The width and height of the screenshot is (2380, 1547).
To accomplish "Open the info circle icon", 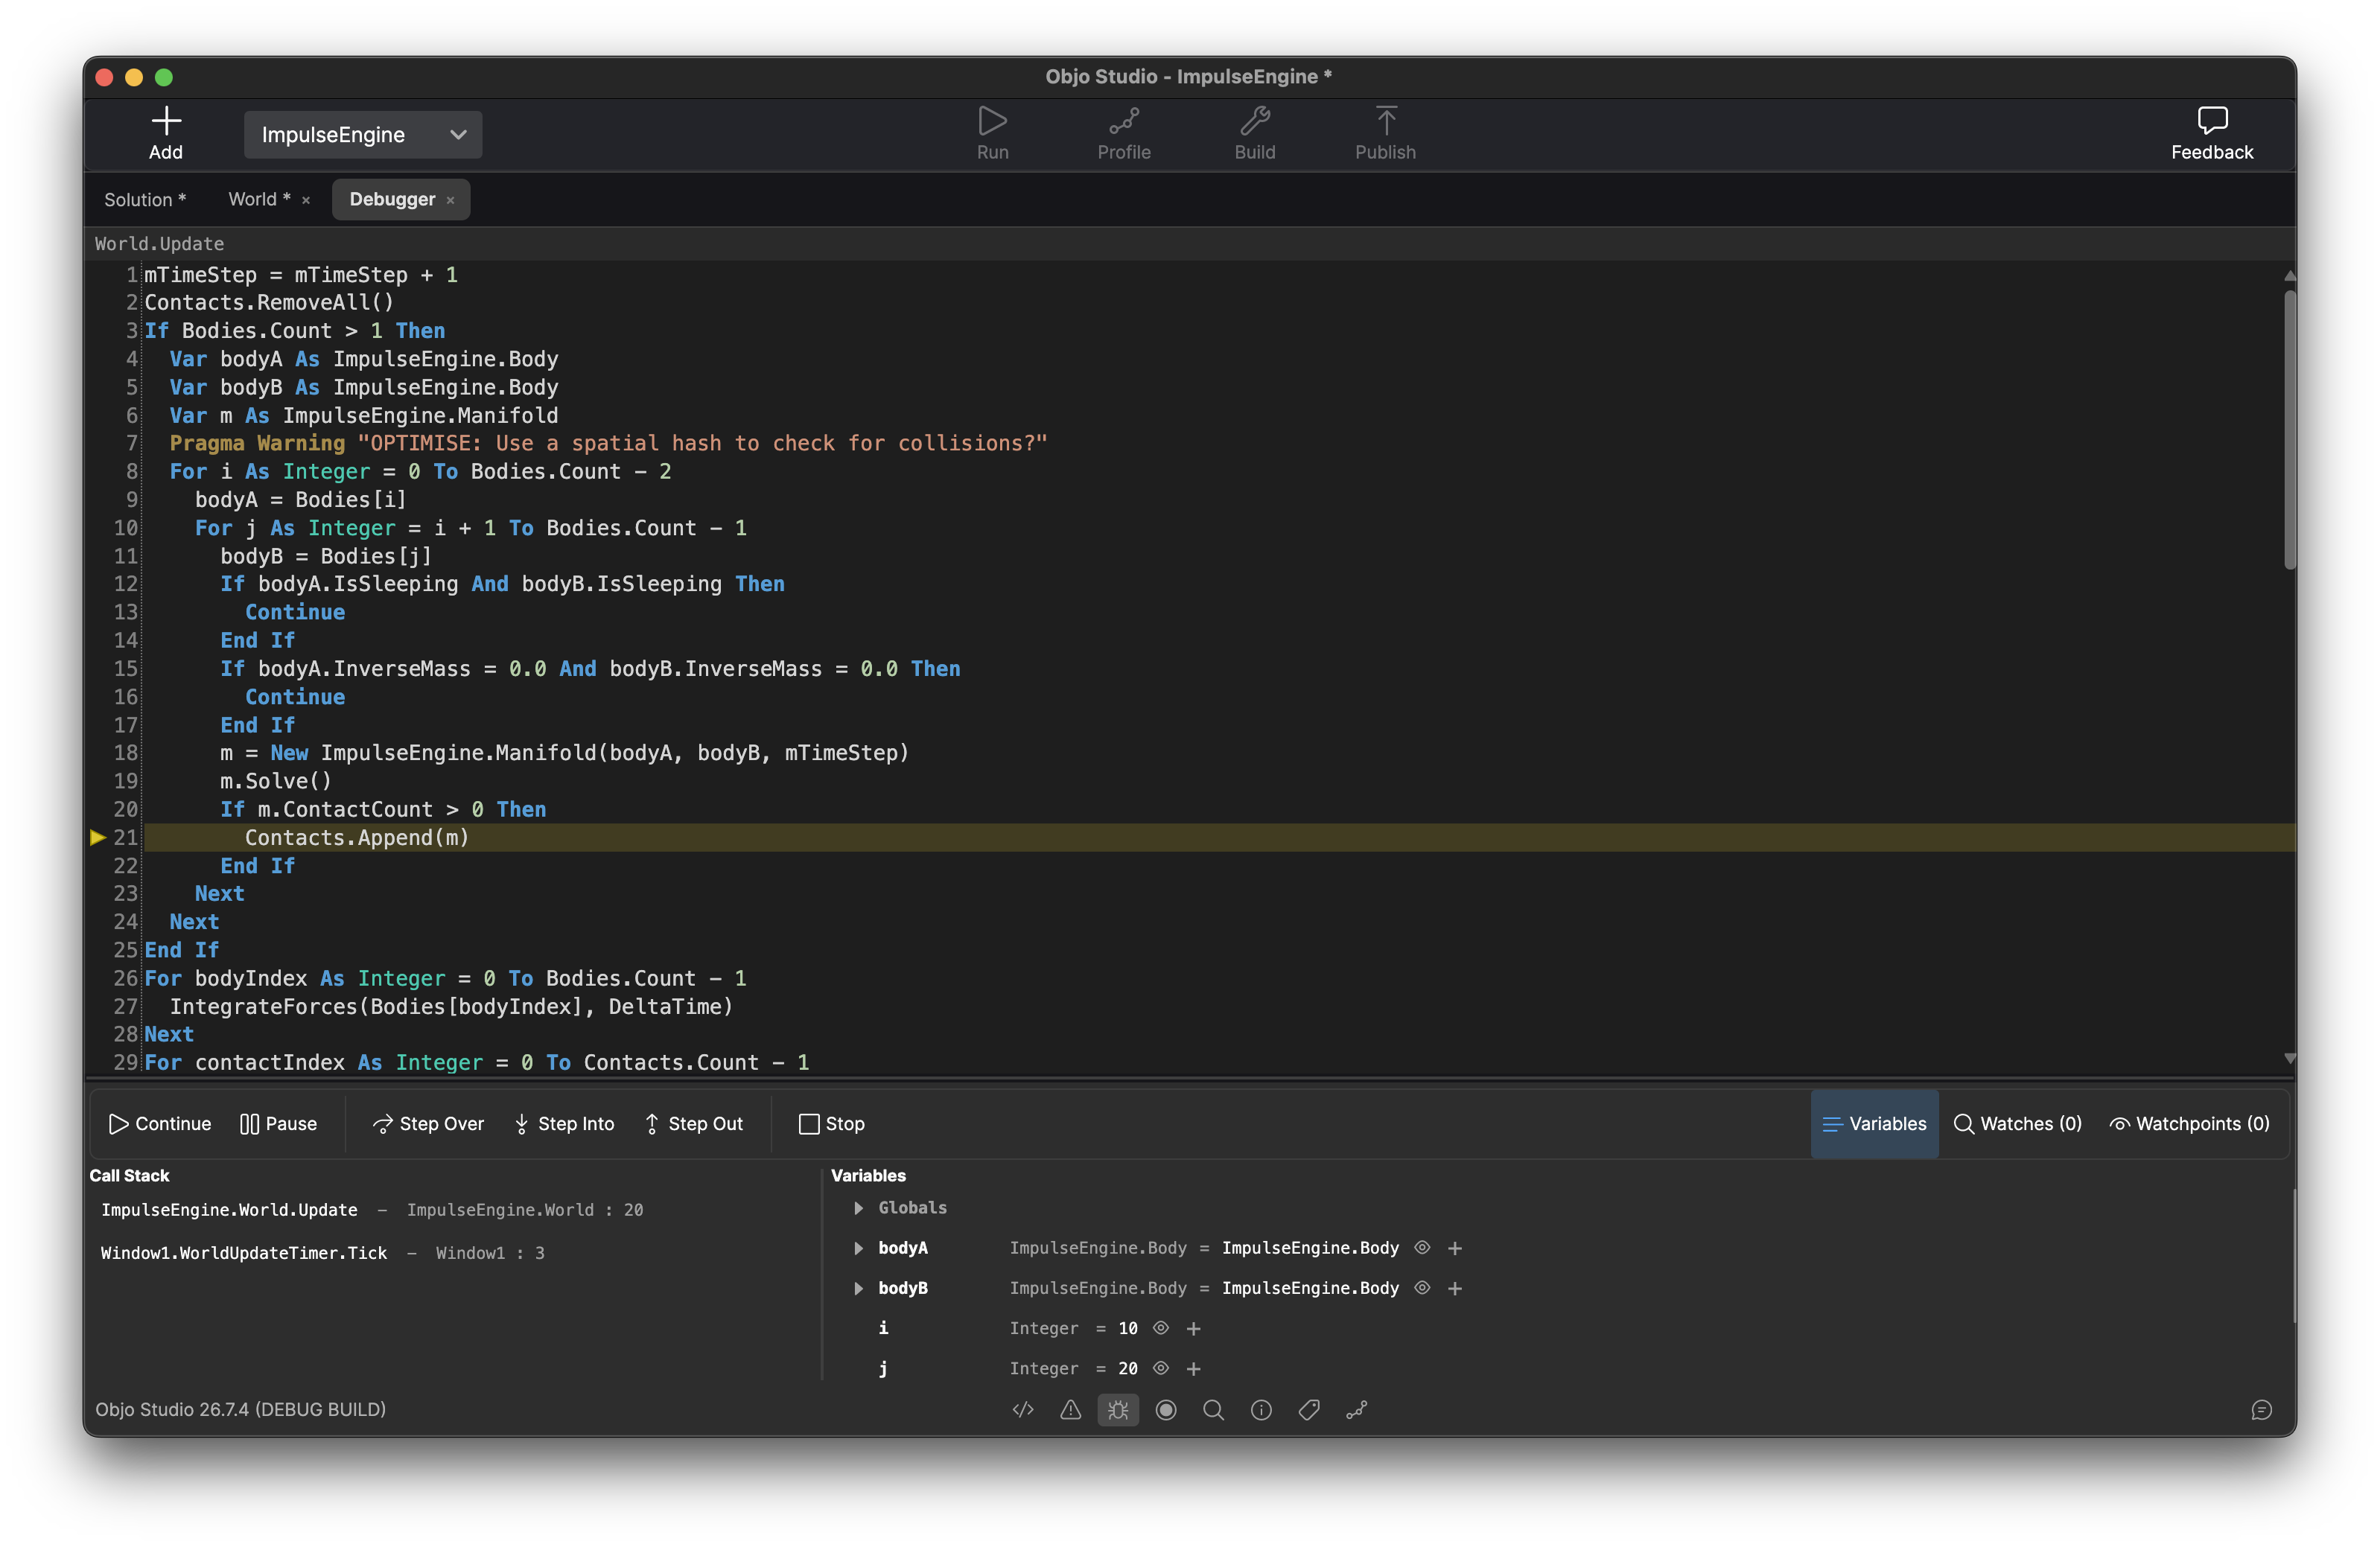I will click(1261, 1409).
